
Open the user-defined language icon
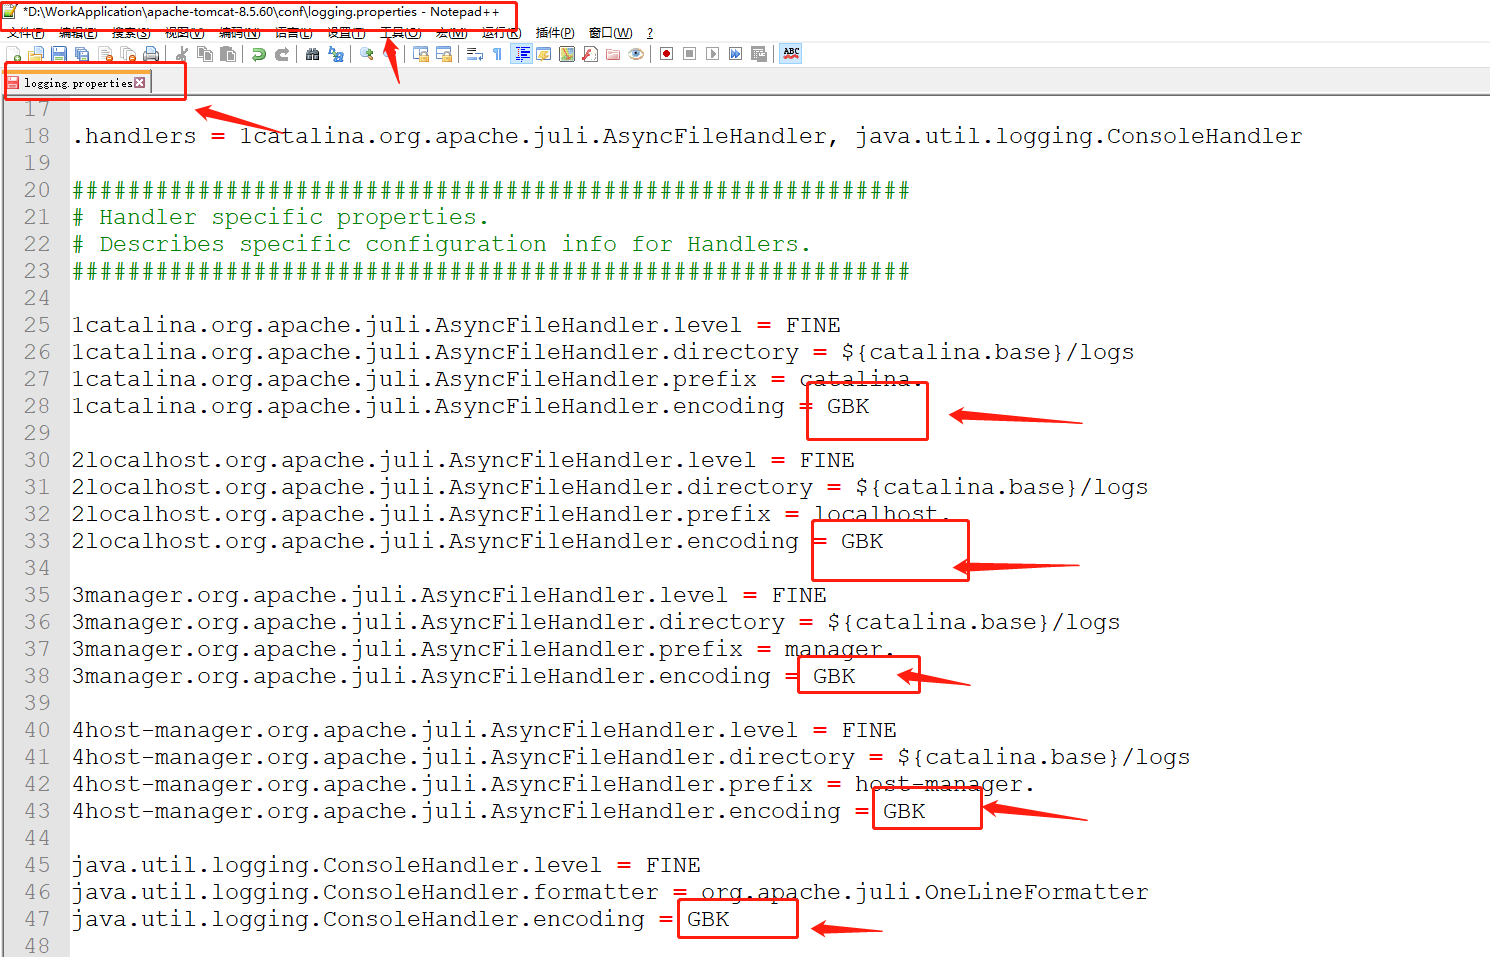point(543,54)
